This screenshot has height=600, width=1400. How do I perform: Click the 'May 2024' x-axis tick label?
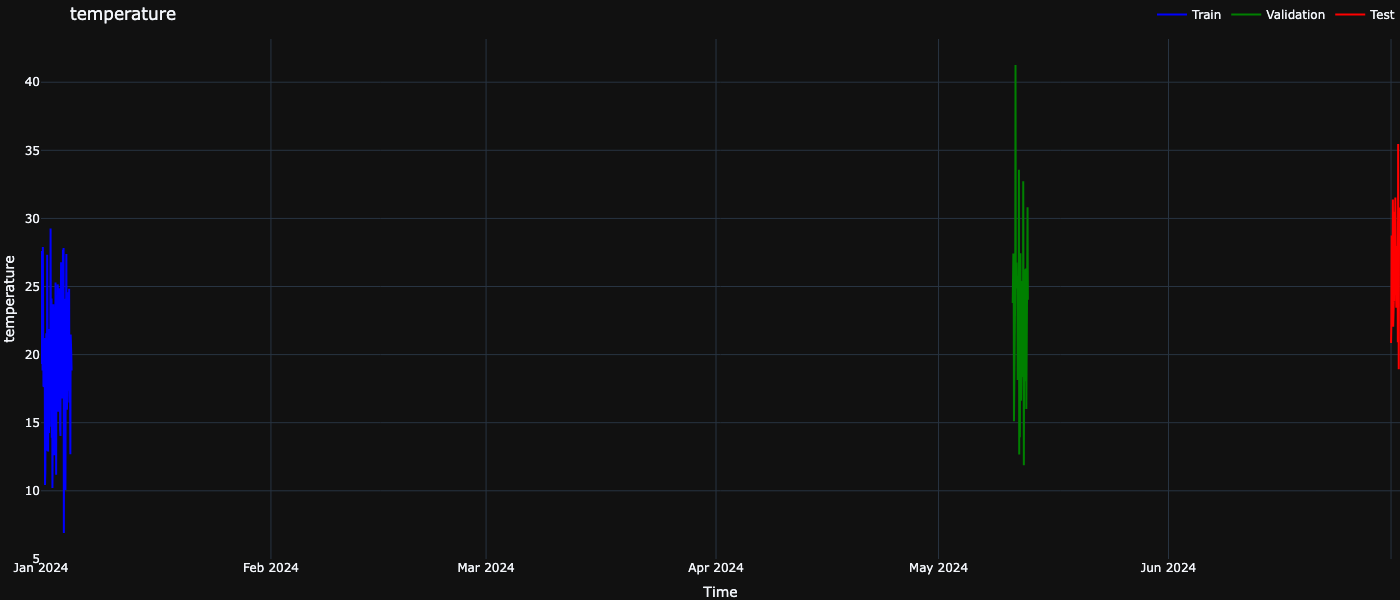pyautogui.click(x=938, y=568)
